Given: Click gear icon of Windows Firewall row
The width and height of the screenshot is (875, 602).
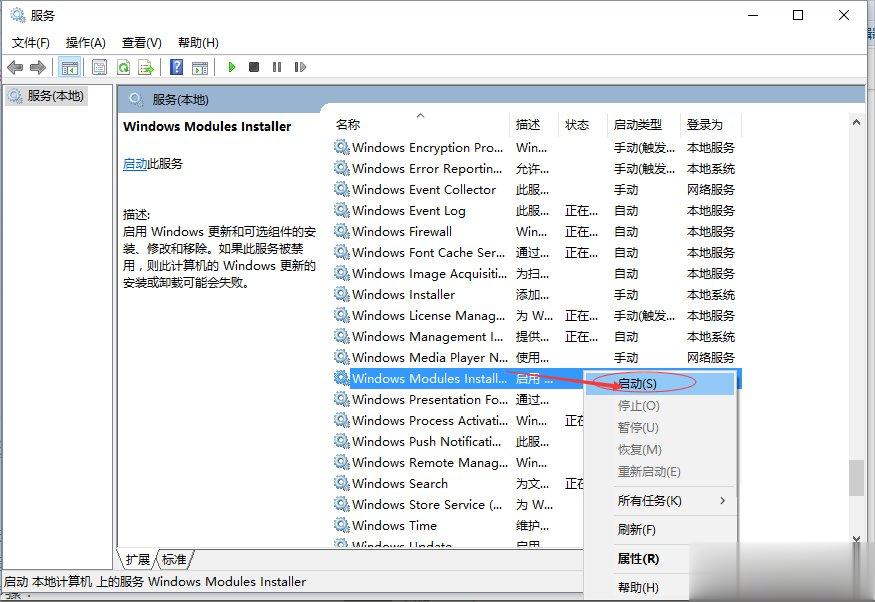Looking at the screenshot, I should pyautogui.click(x=342, y=231).
